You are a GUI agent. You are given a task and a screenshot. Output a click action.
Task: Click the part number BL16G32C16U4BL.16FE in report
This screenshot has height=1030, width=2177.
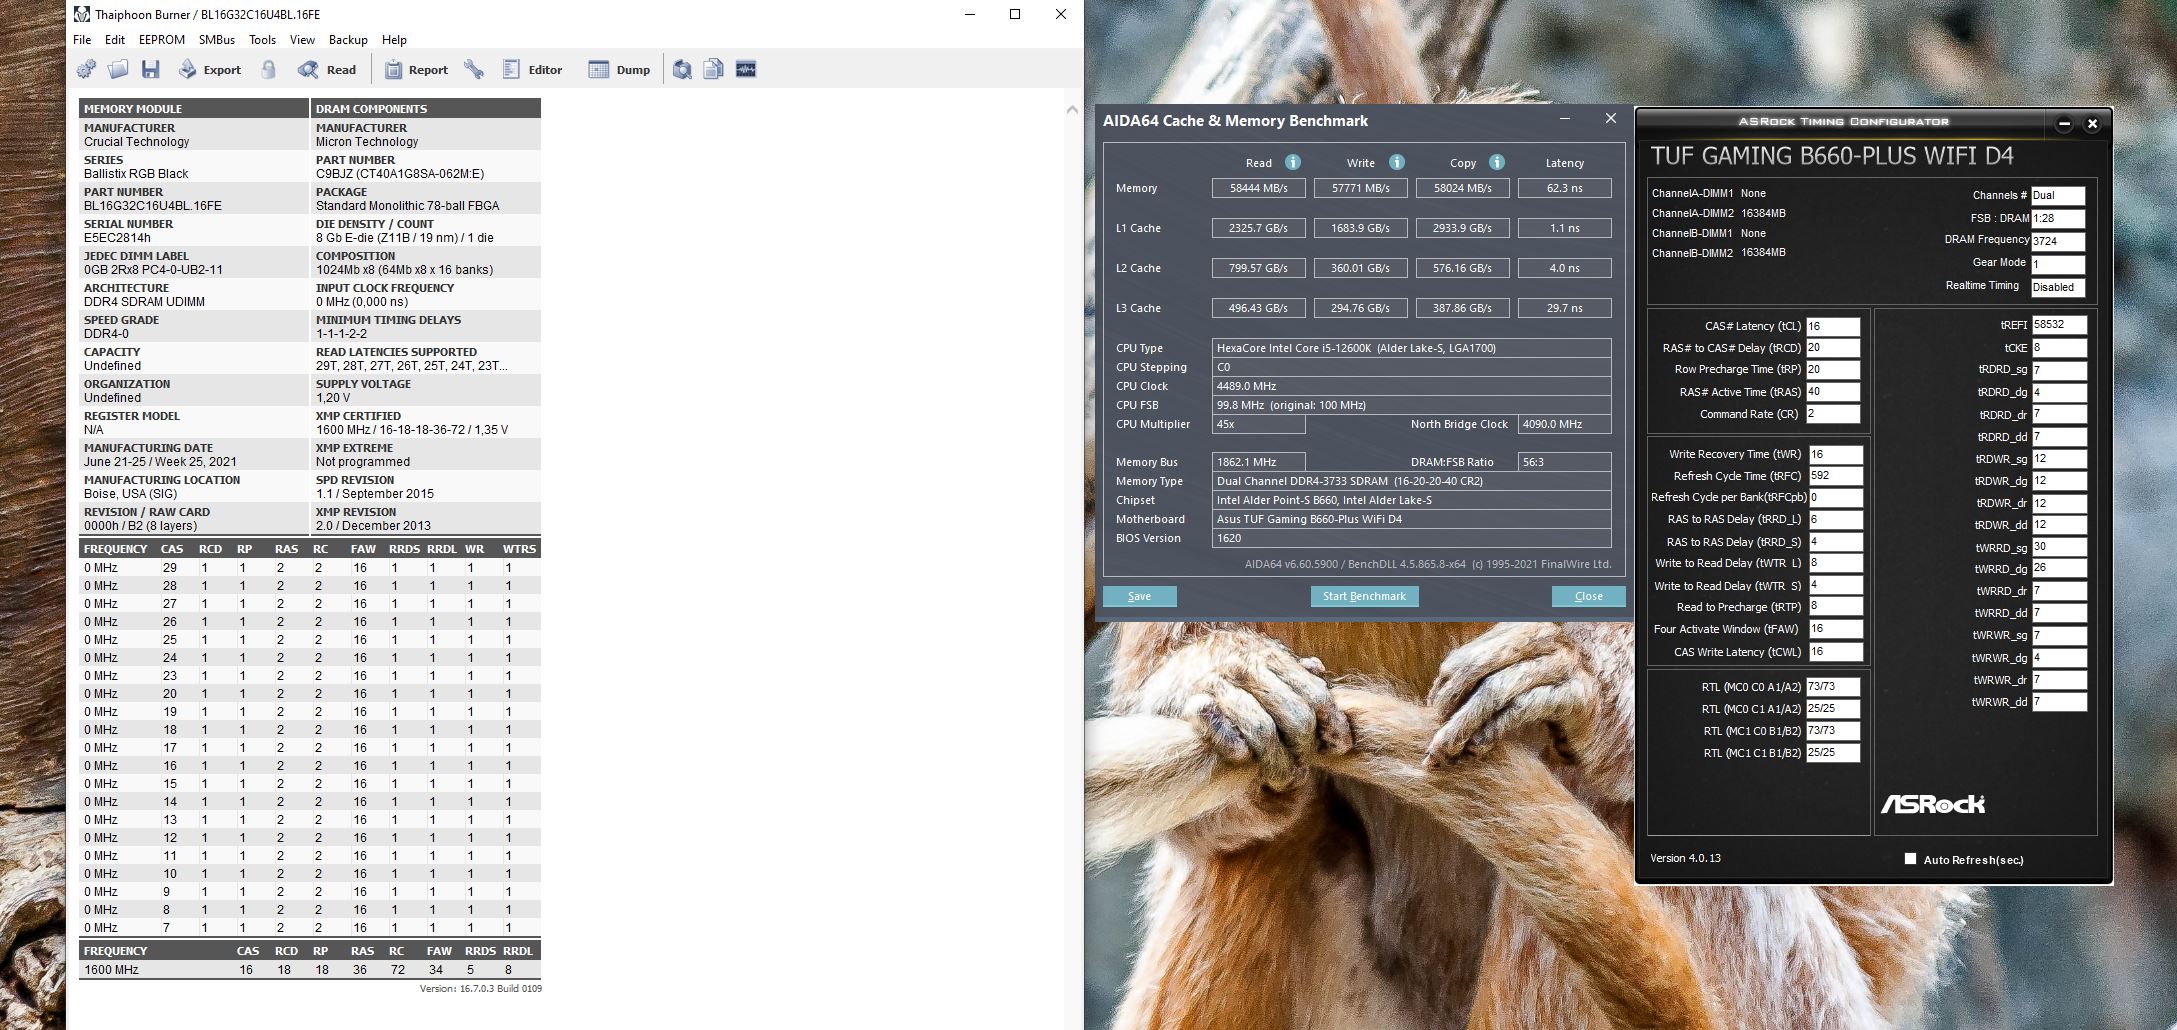point(153,206)
